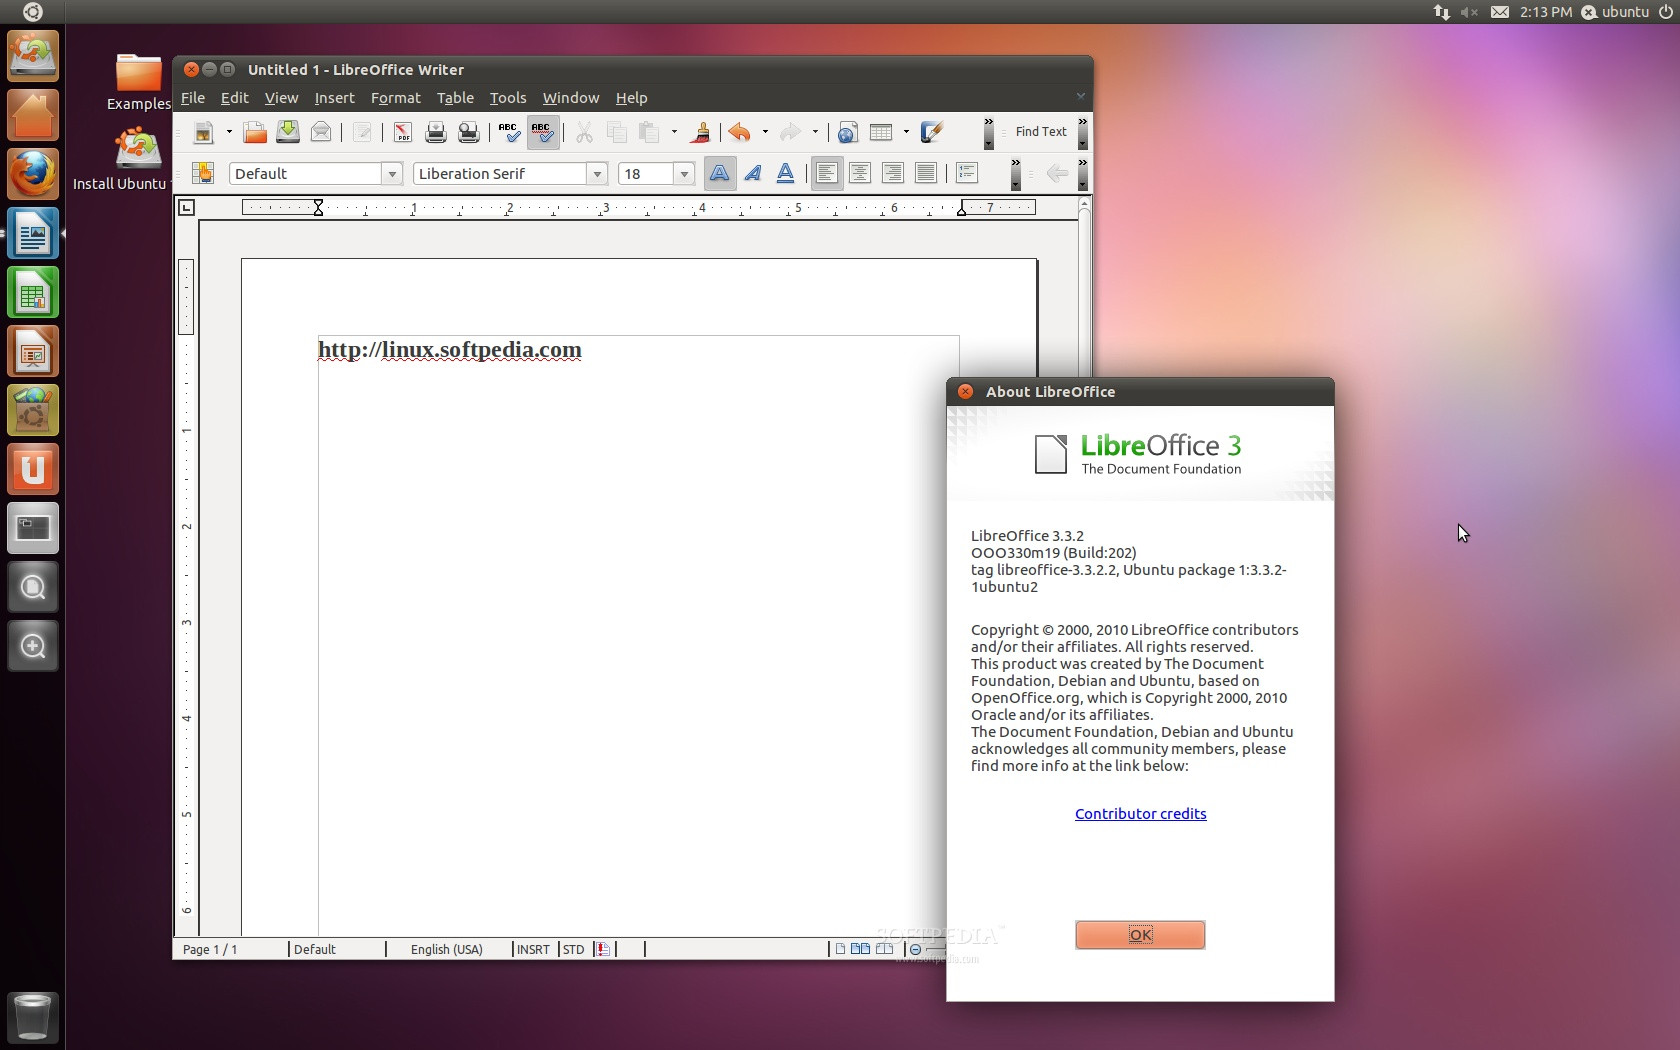This screenshot has width=1680, height=1050.
Task: Open Ubuntu Software Center launcher icon
Action: [33, 411]
